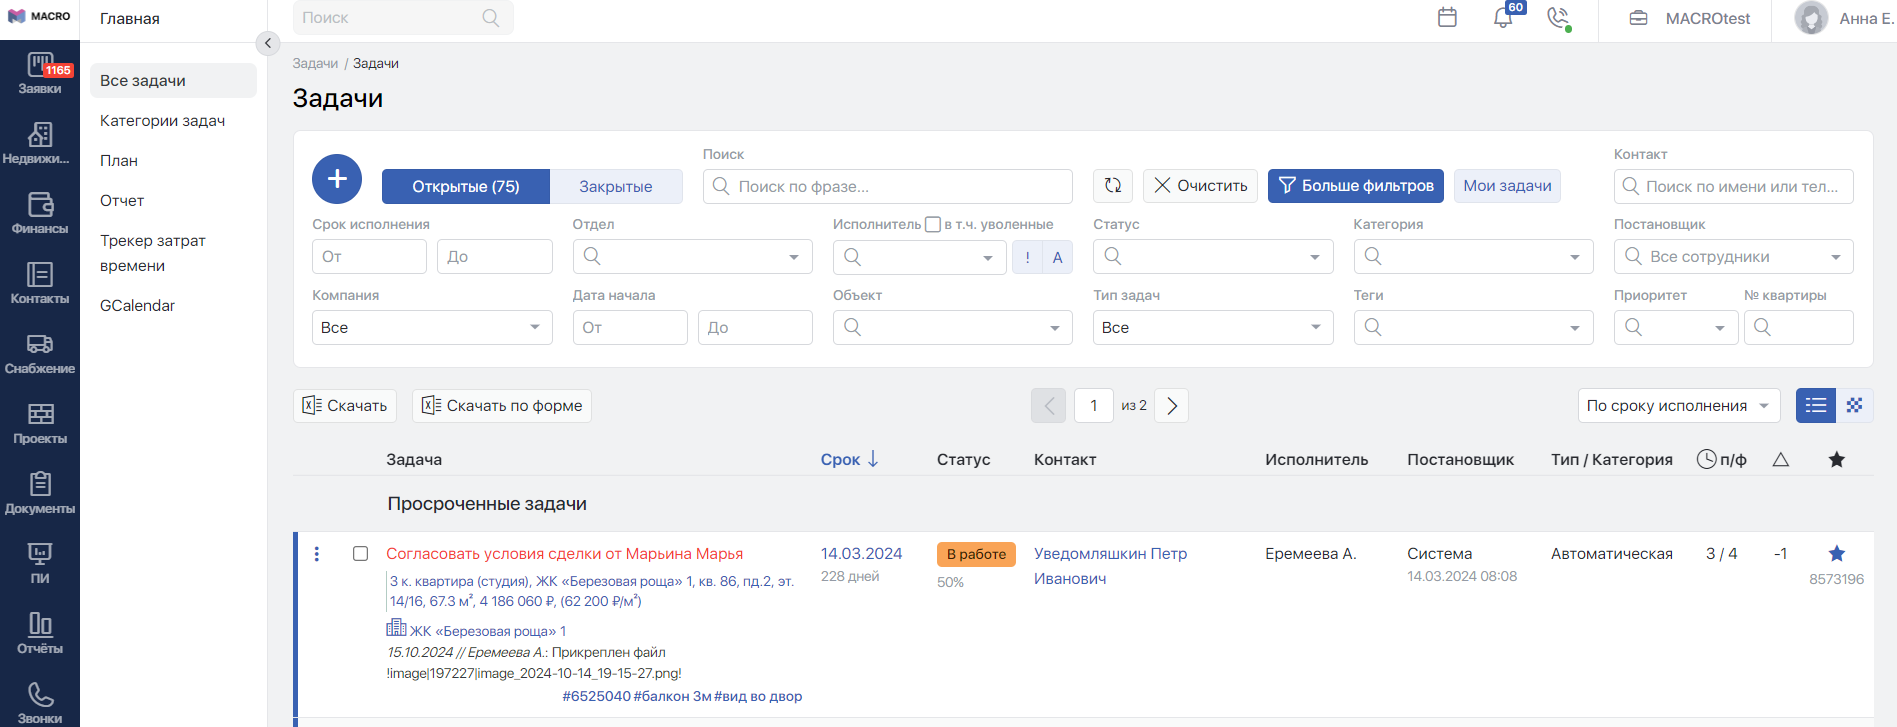
Task: Open the Финансы sidebar section
Action: [40, 214]
